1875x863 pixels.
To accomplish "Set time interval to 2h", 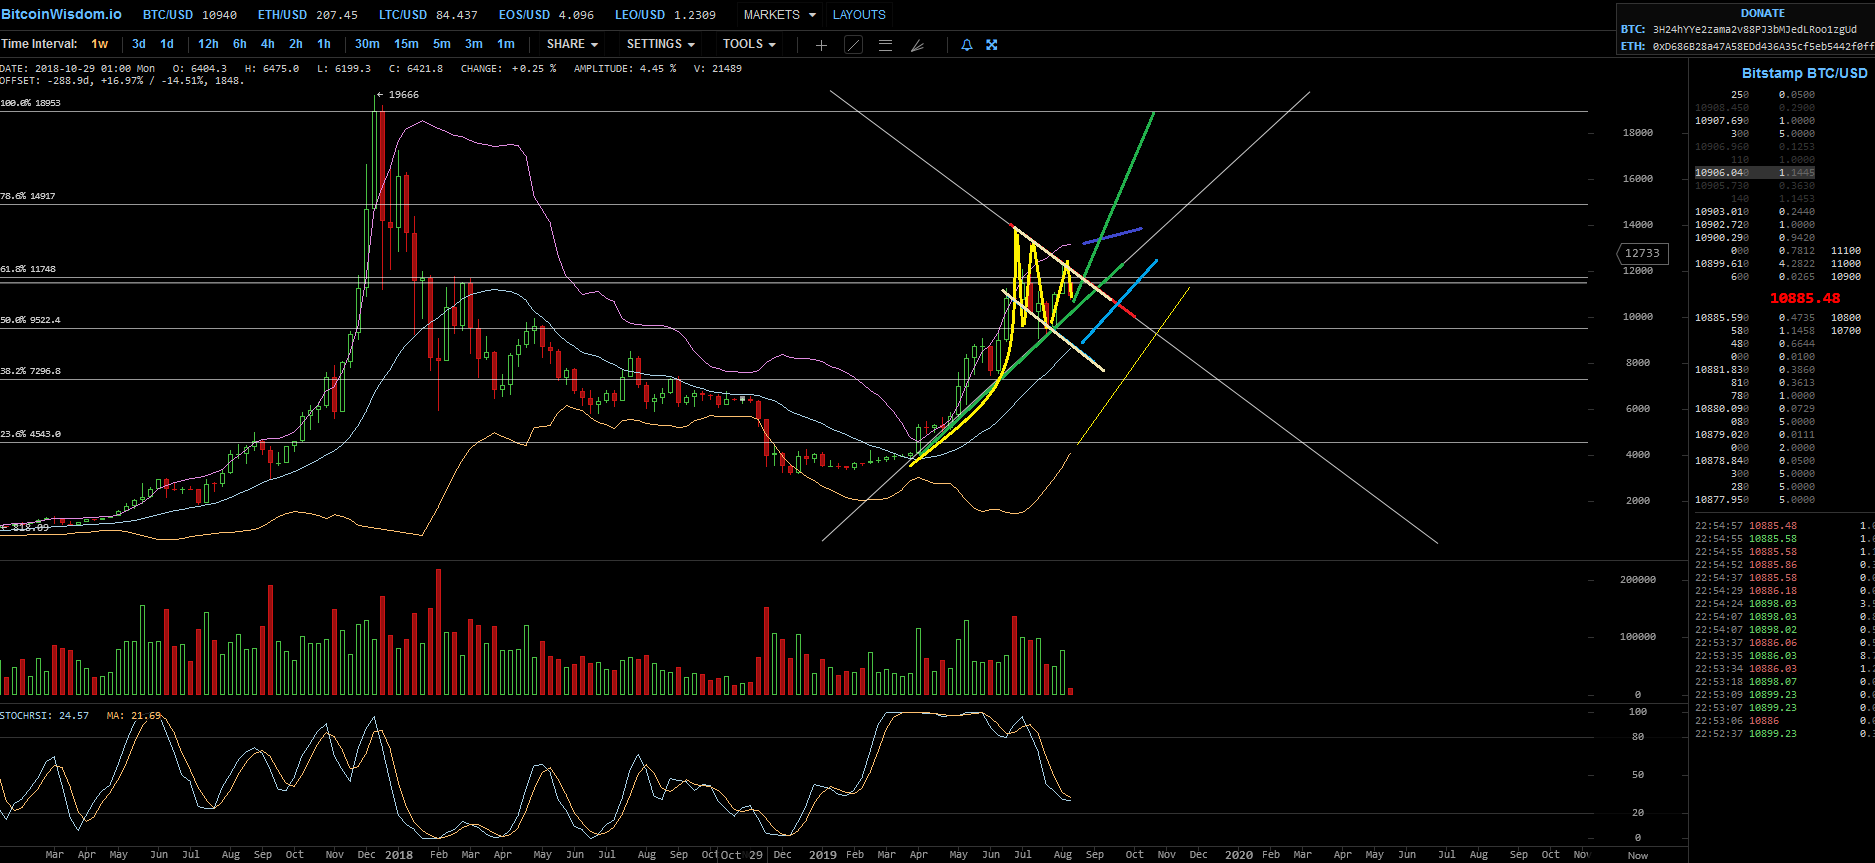I will point(296,44).
